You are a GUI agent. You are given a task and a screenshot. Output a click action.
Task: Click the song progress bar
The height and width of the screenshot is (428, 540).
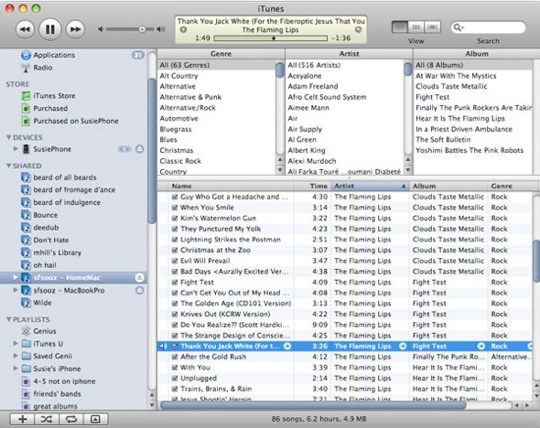(x=270, y=38)
